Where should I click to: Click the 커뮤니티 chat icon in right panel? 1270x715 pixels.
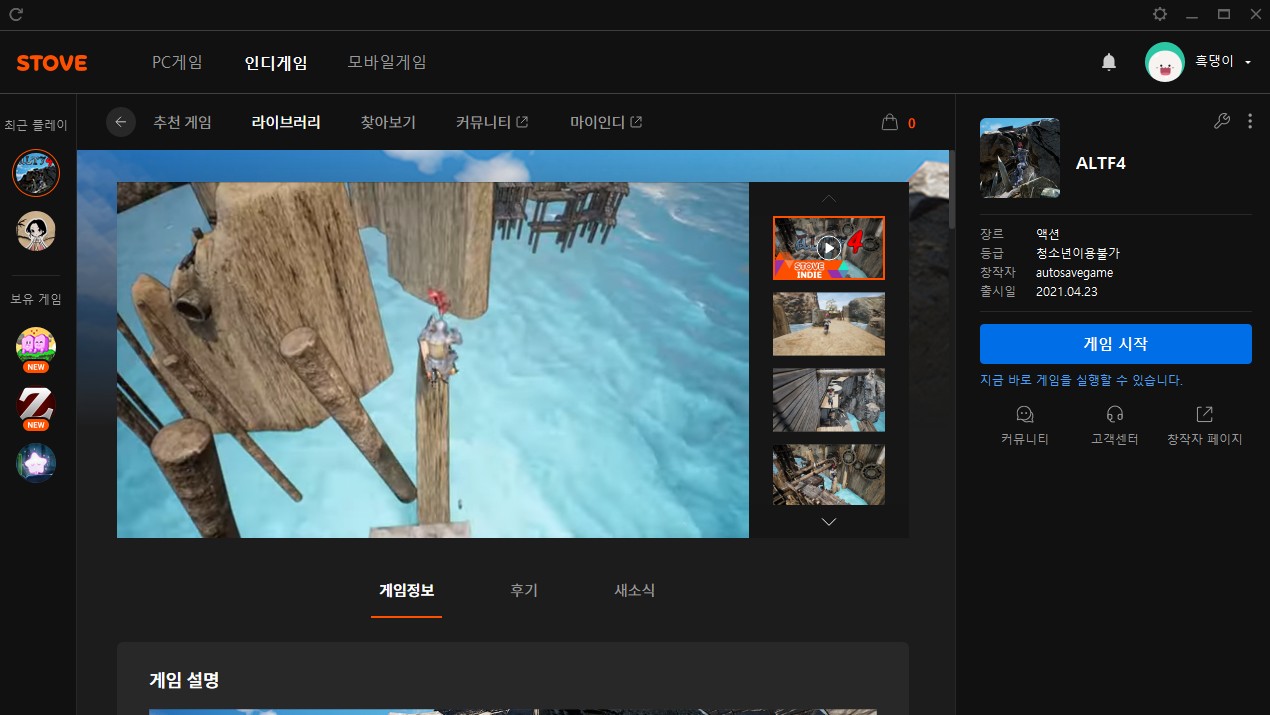(x=1024, y=414)
